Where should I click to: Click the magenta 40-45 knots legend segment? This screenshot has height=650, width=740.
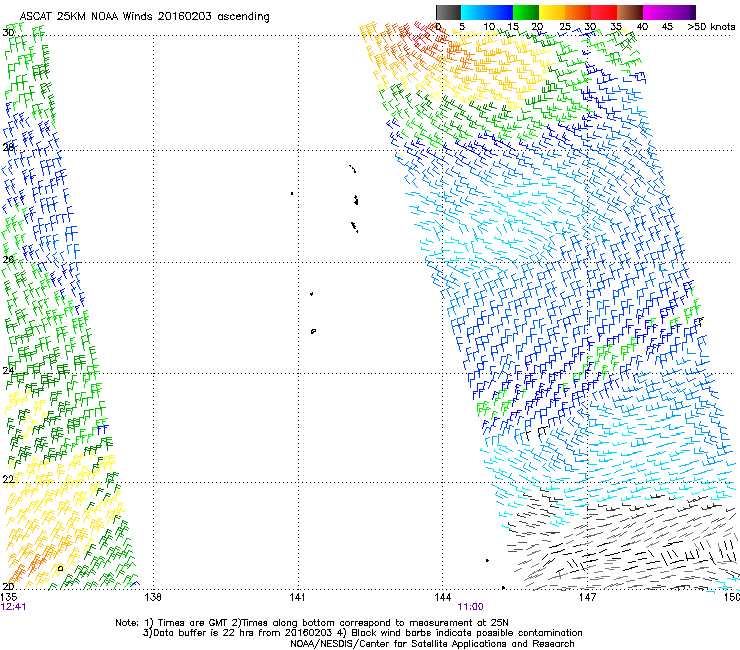655,12
